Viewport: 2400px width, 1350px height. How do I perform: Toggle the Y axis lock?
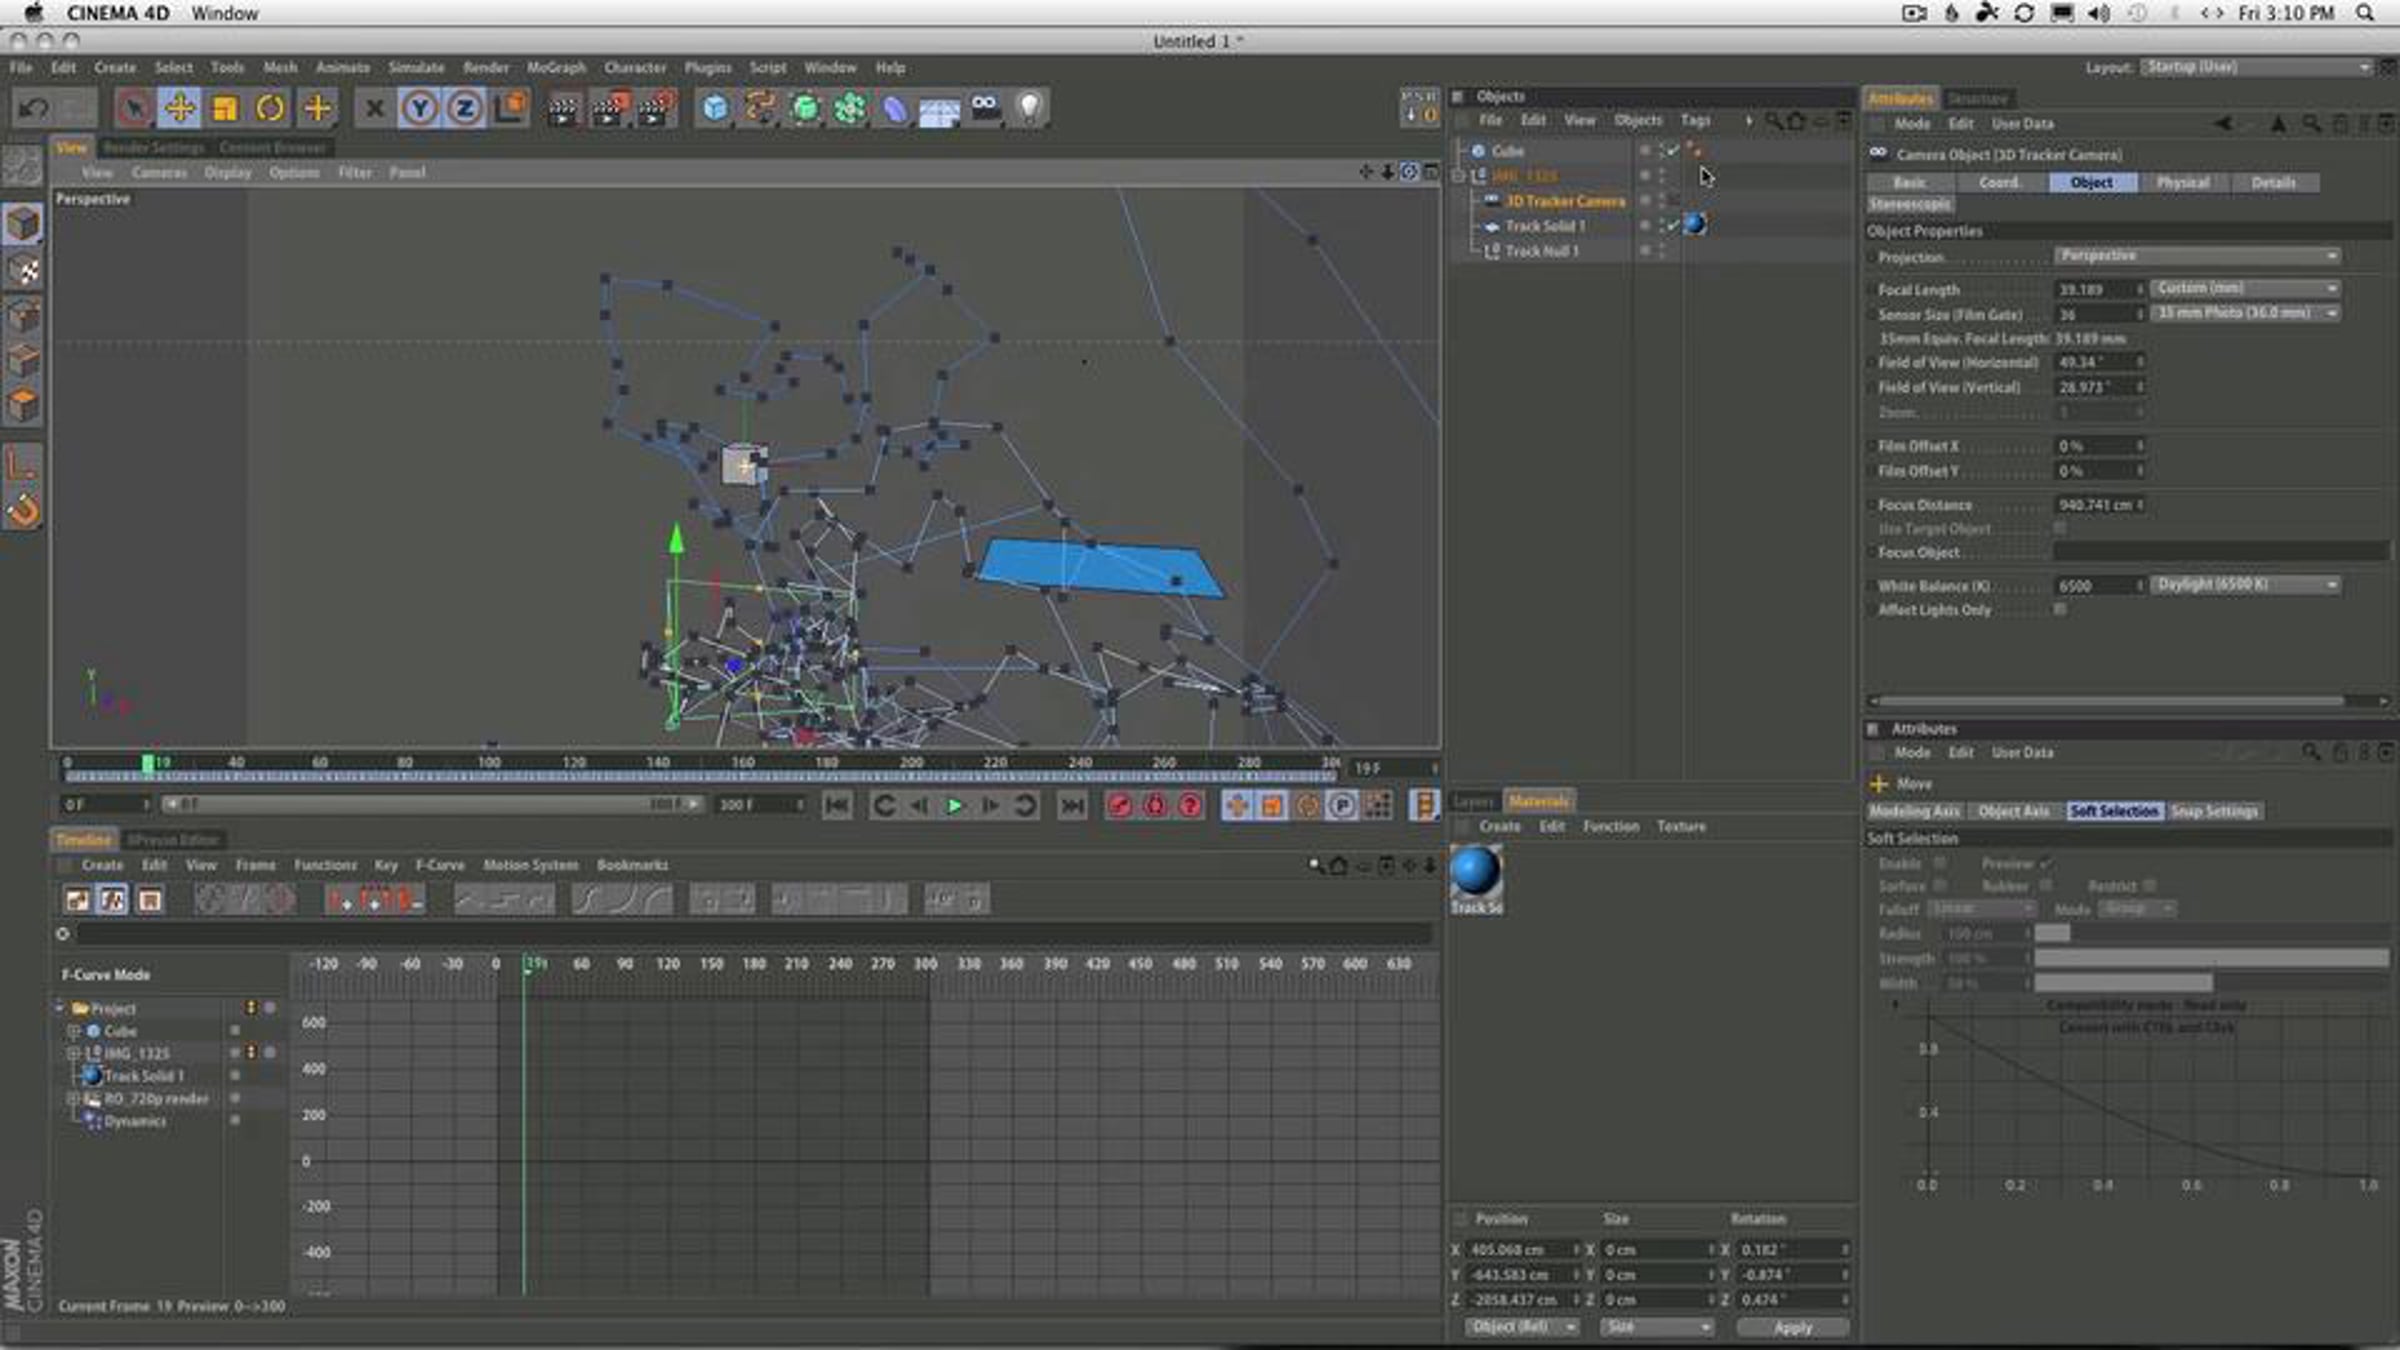pyautogui.click(x=420, y=108)
